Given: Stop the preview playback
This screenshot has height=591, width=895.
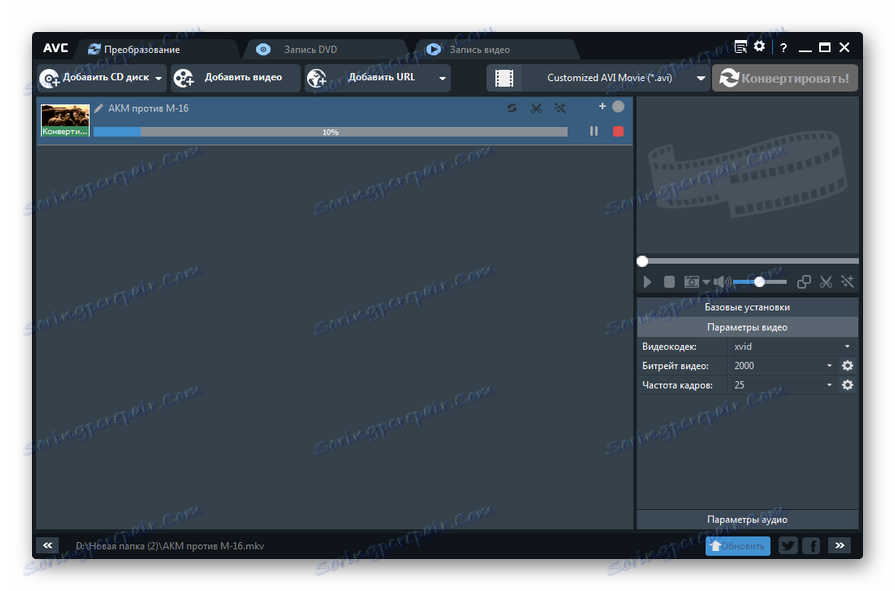Looking at the screenshot, I should click(669, 282).
